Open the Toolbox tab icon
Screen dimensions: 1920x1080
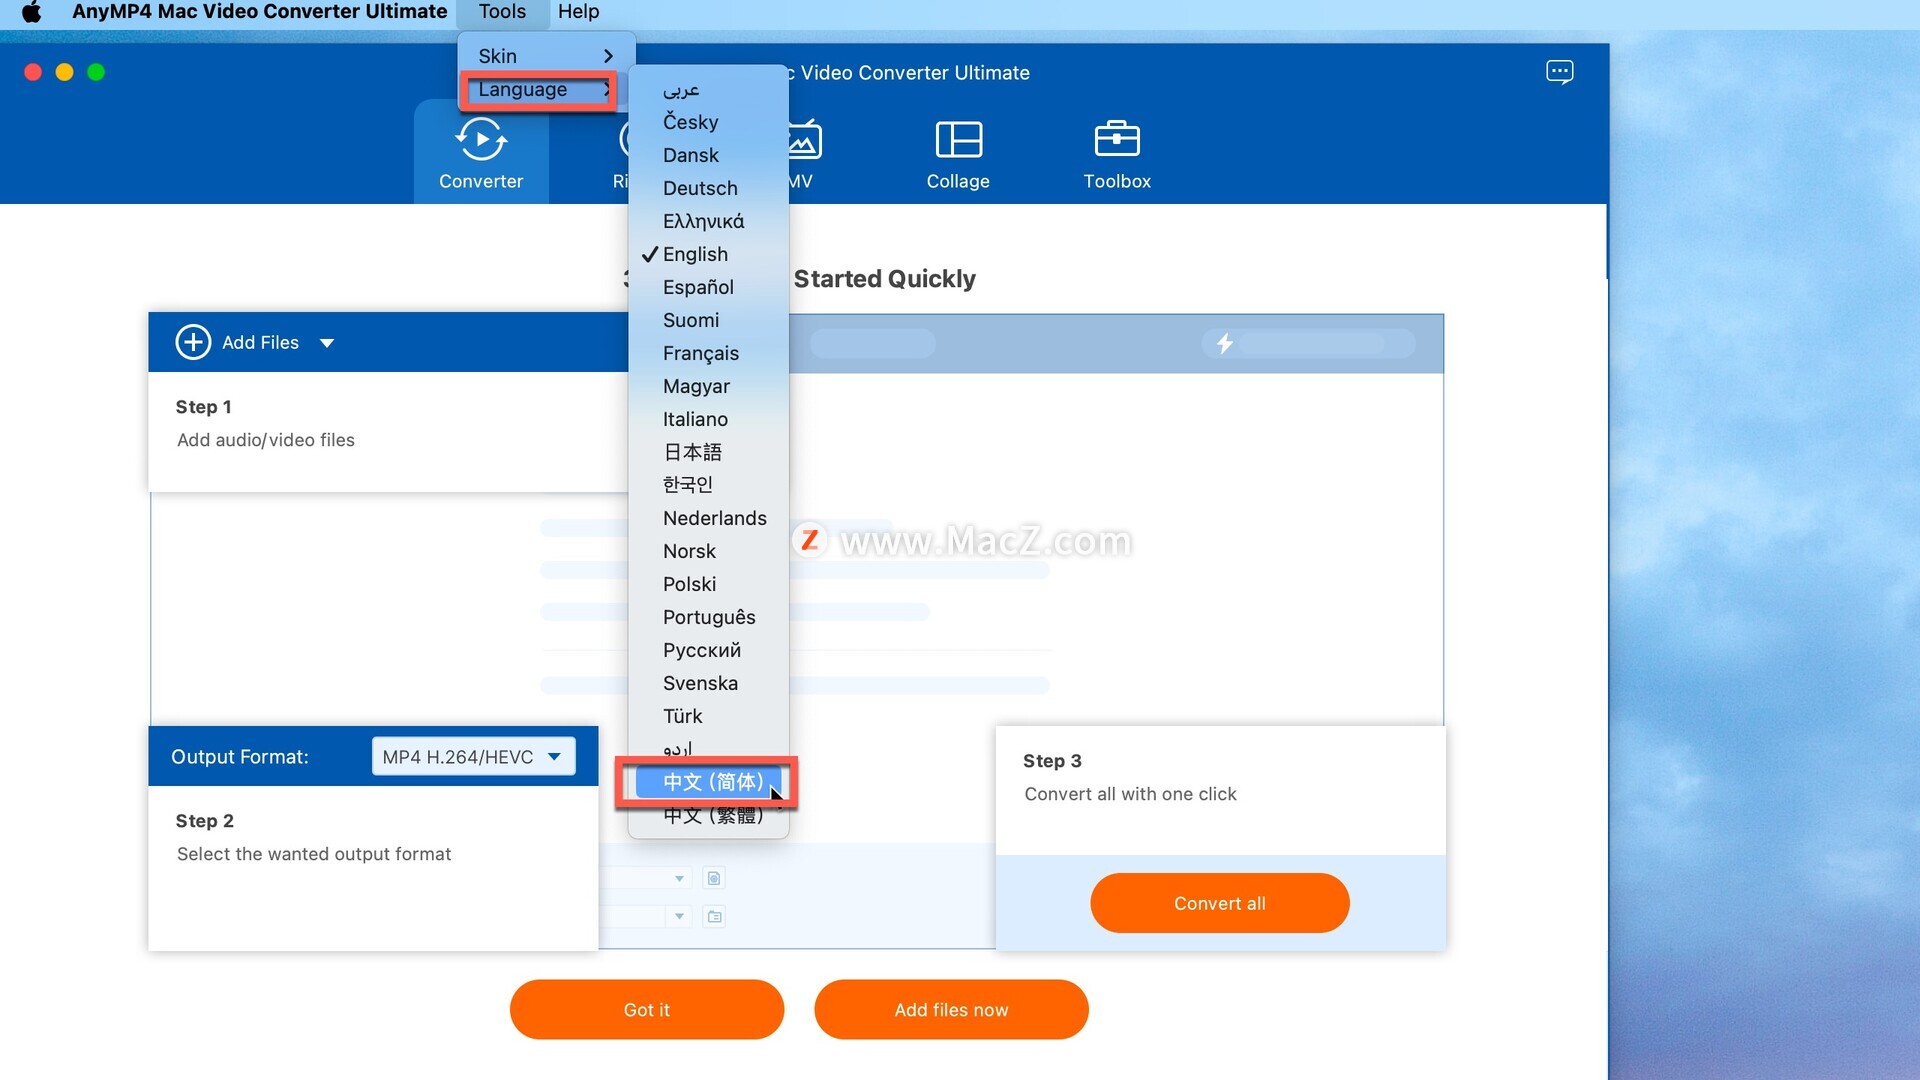point(1117,139)
